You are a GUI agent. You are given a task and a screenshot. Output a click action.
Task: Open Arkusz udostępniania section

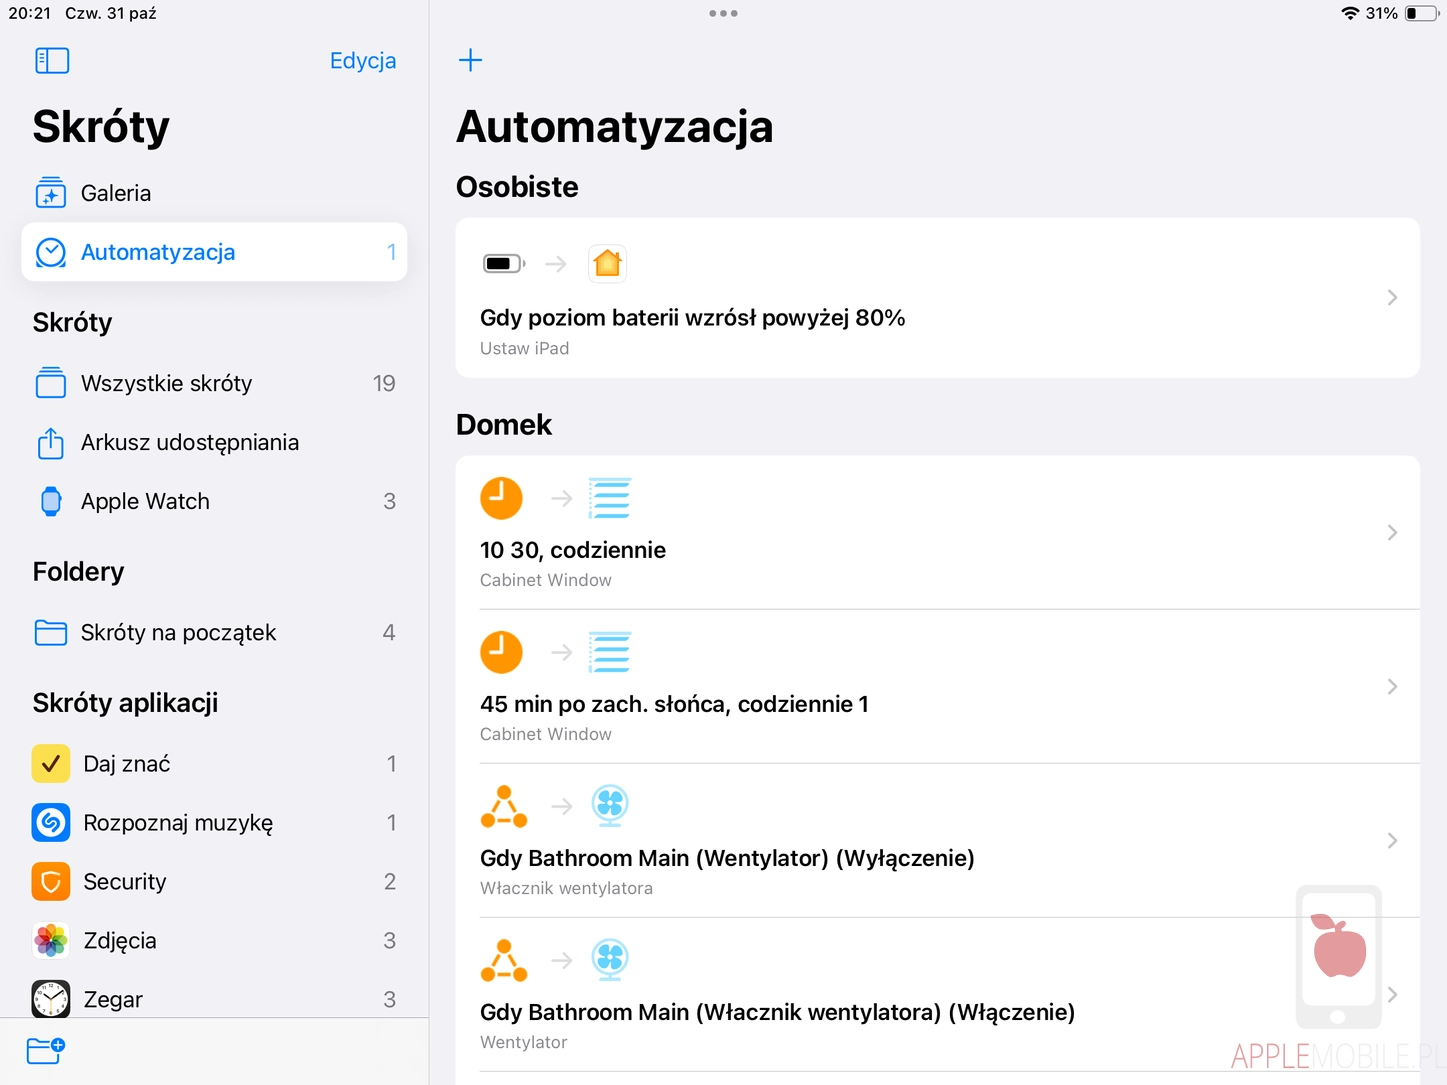(x=189, y=442)
